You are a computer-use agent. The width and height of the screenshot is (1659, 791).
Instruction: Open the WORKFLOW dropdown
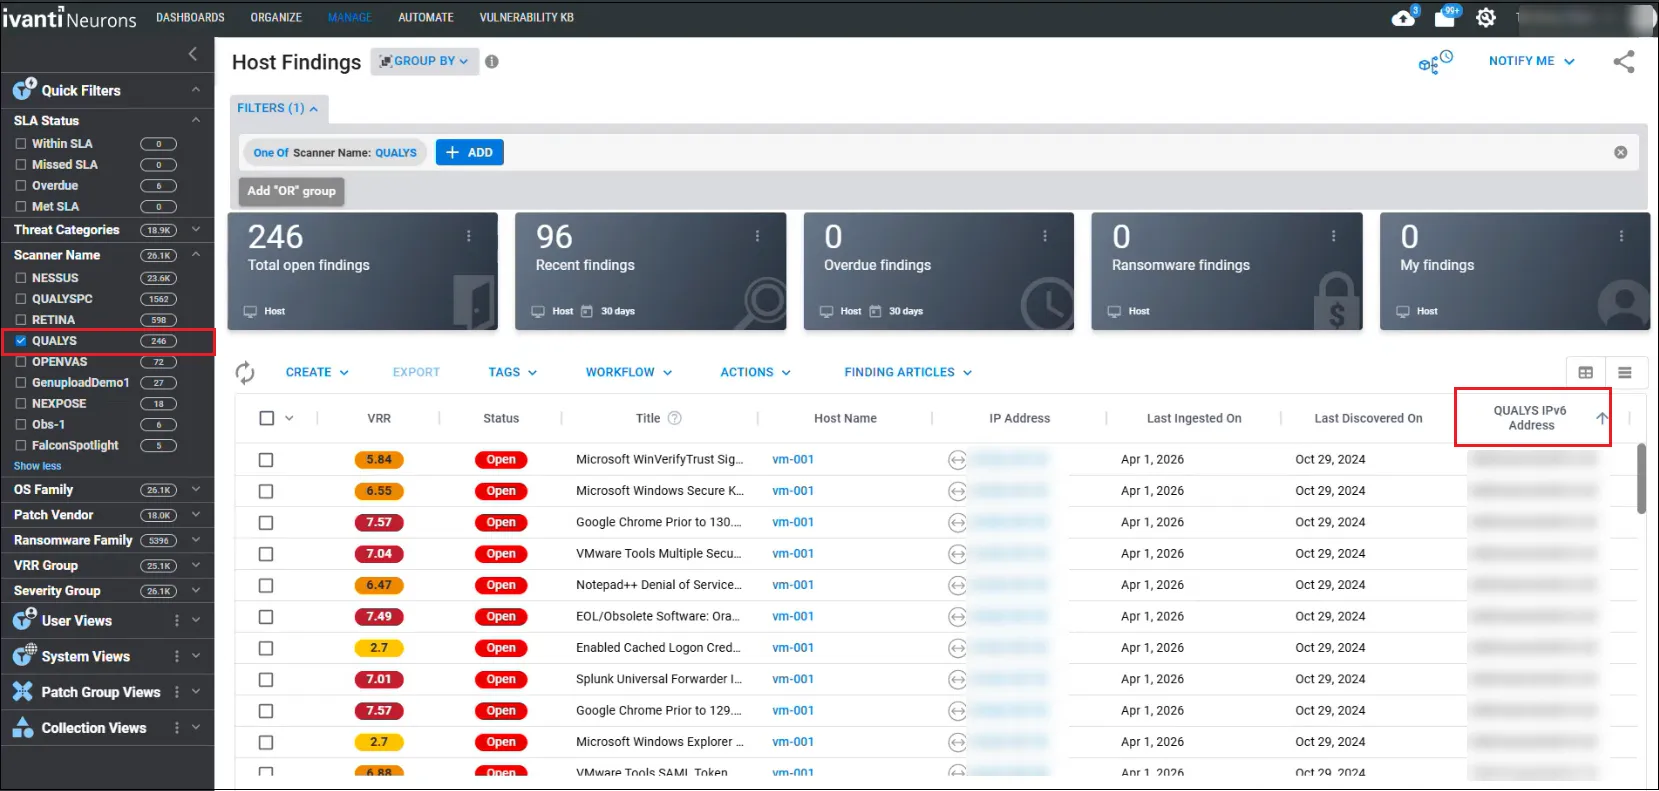tap(629, 372)
